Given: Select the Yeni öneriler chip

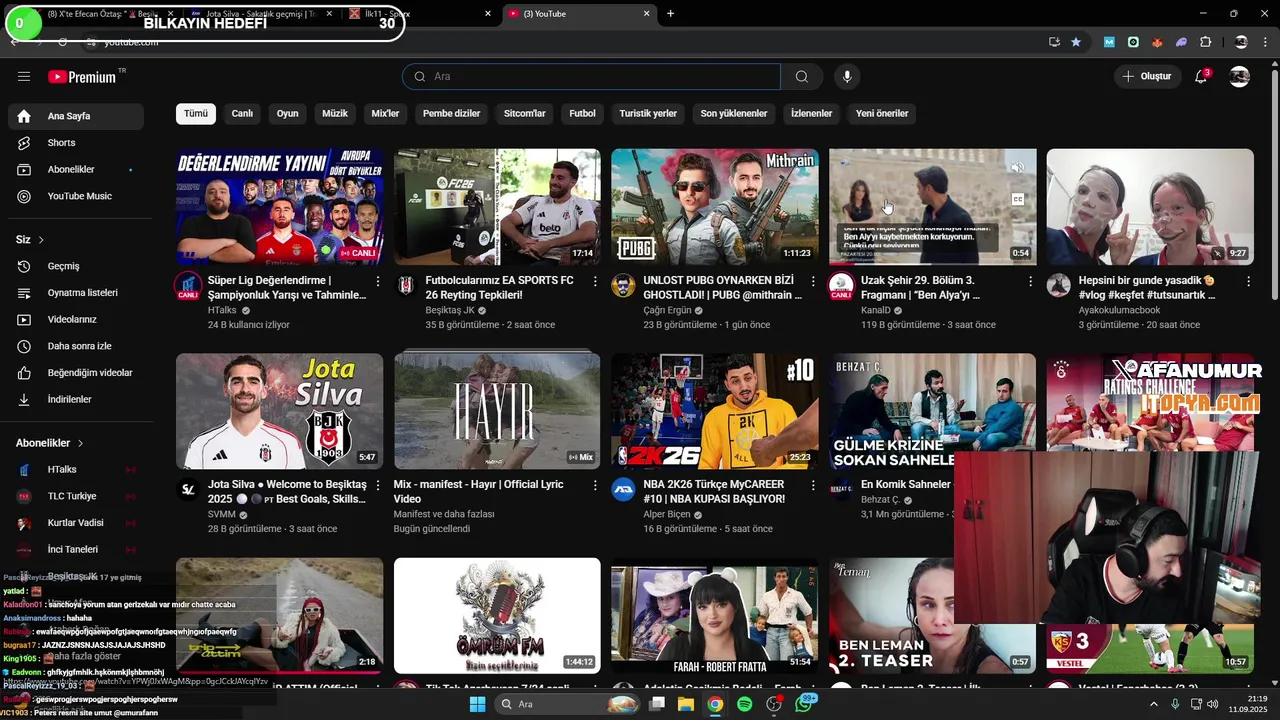Looking at the screenshot, I should click(882, 113).
